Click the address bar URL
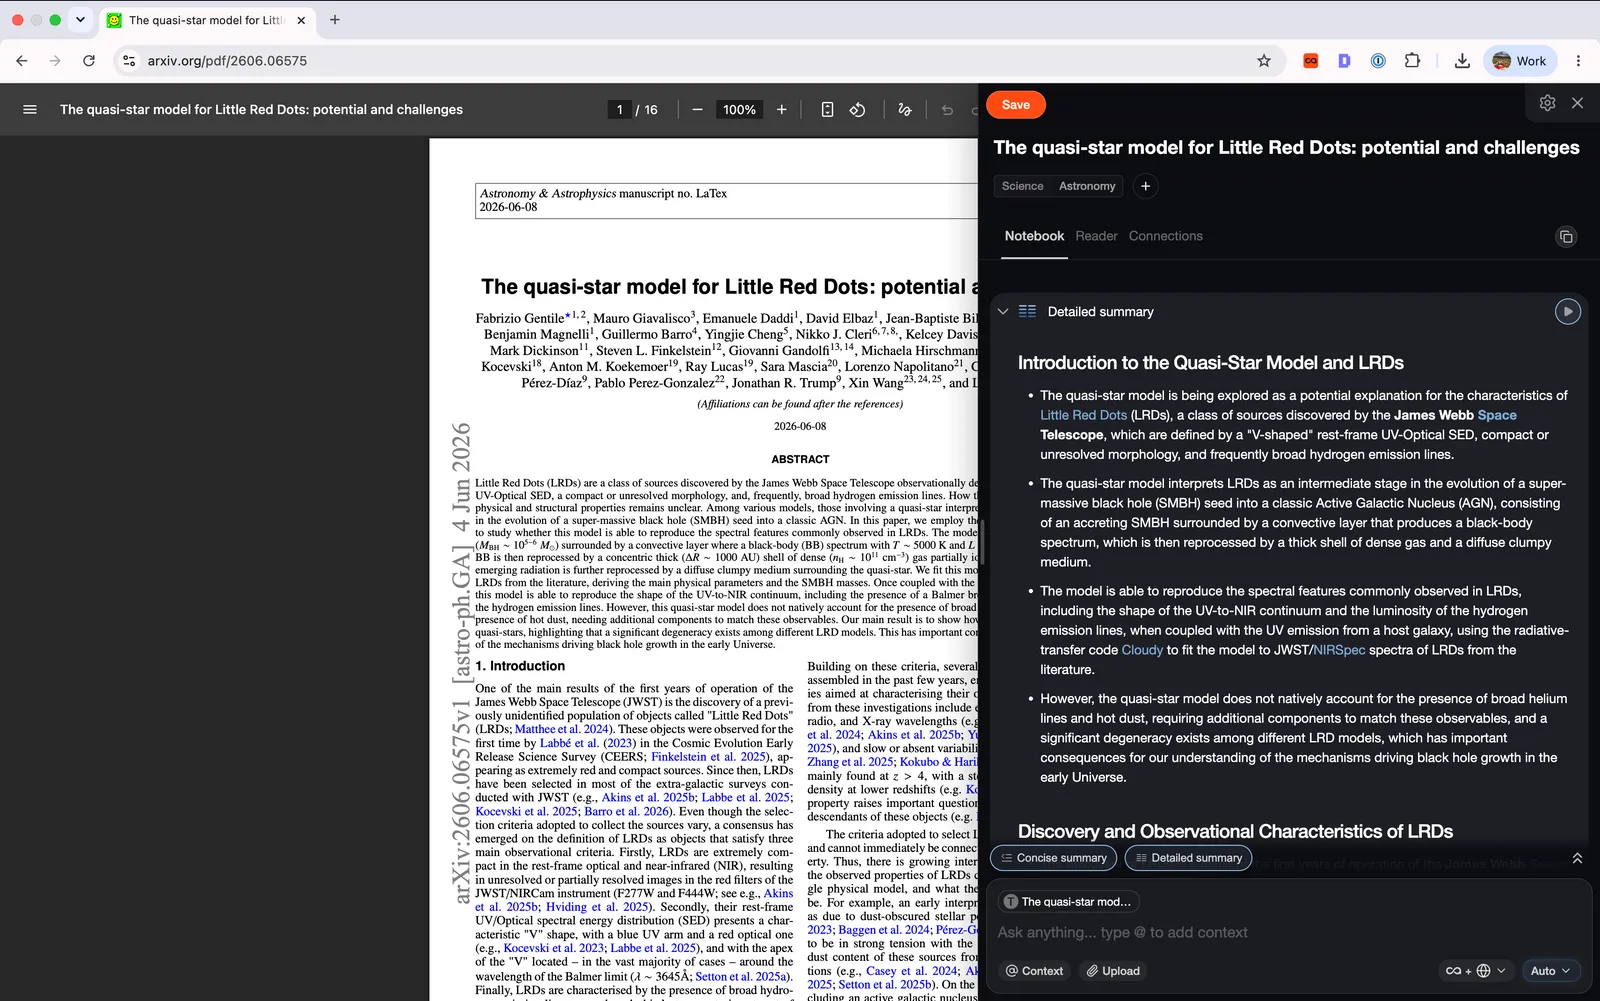The image size is (1600, 1001). [227, 61]
